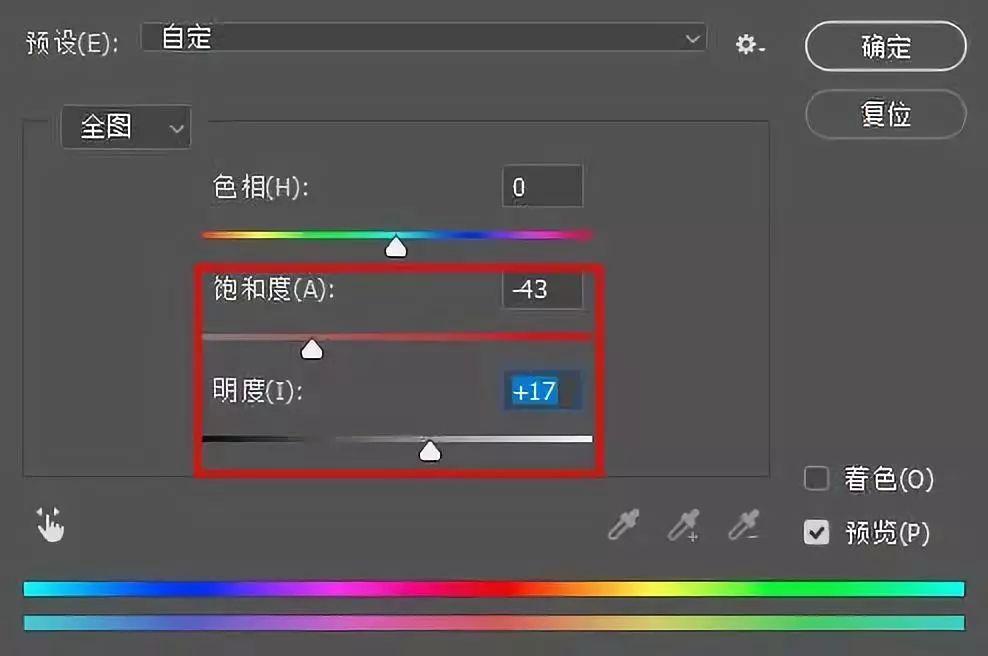Open the preset options gear menu
This screenshot has width=988, height=656.
click(x=749, y=44)
